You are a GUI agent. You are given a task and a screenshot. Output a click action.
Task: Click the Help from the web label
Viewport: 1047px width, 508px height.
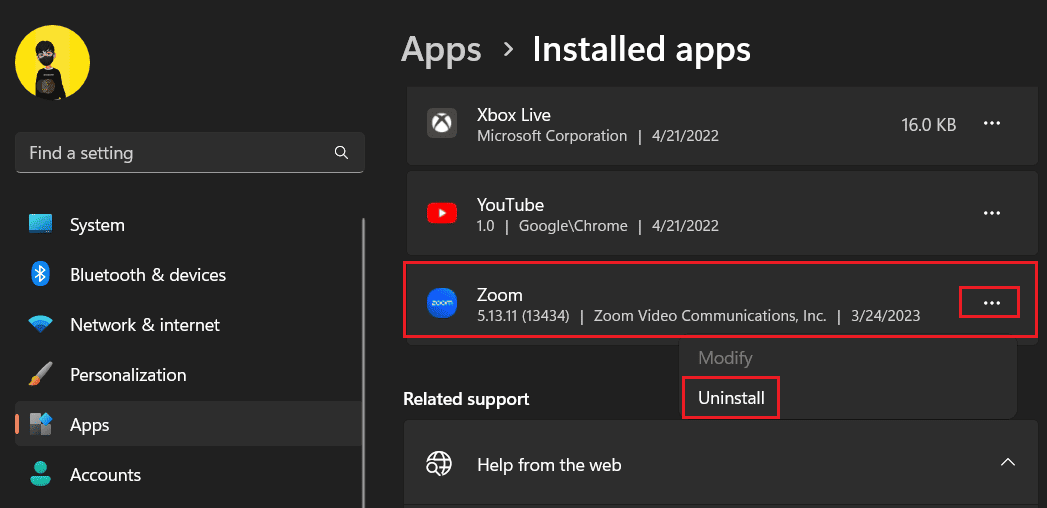(x=549, y=465)
